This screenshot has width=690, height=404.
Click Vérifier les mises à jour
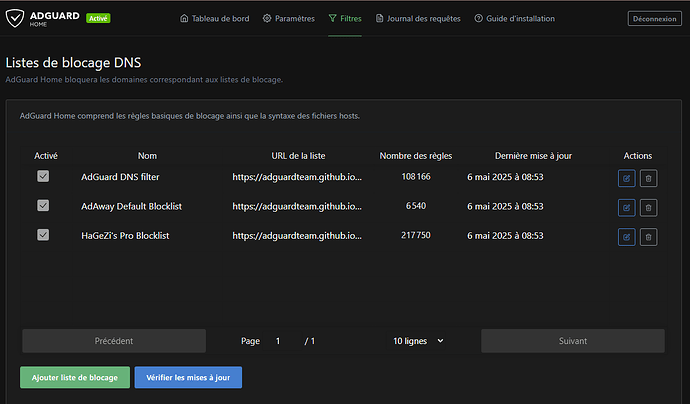(188, 378)
